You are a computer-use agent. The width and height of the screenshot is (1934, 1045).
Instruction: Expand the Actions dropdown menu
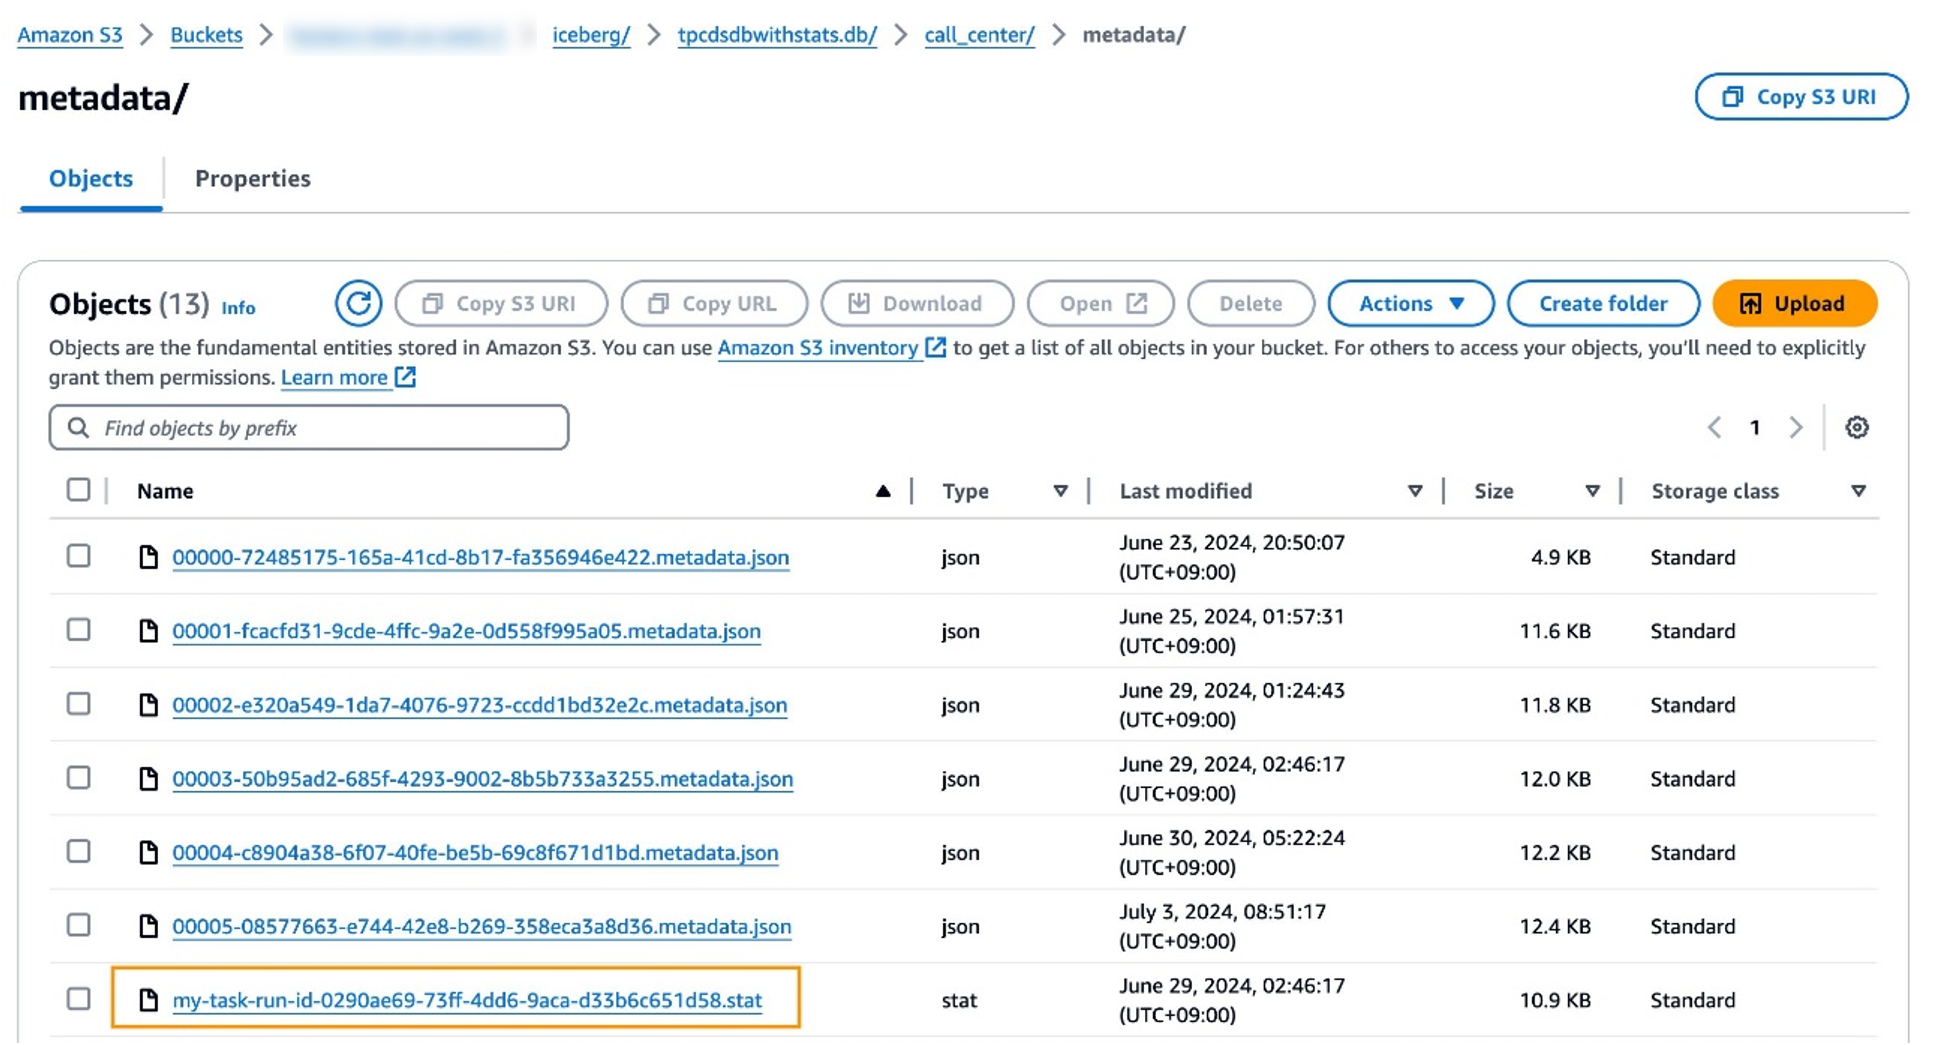click(x=1410, y=304)
